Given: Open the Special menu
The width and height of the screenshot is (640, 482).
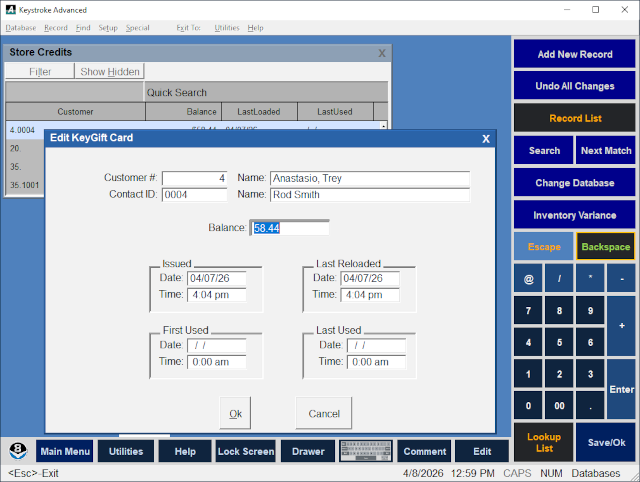Looking at the screenshot, I should 137,28.
